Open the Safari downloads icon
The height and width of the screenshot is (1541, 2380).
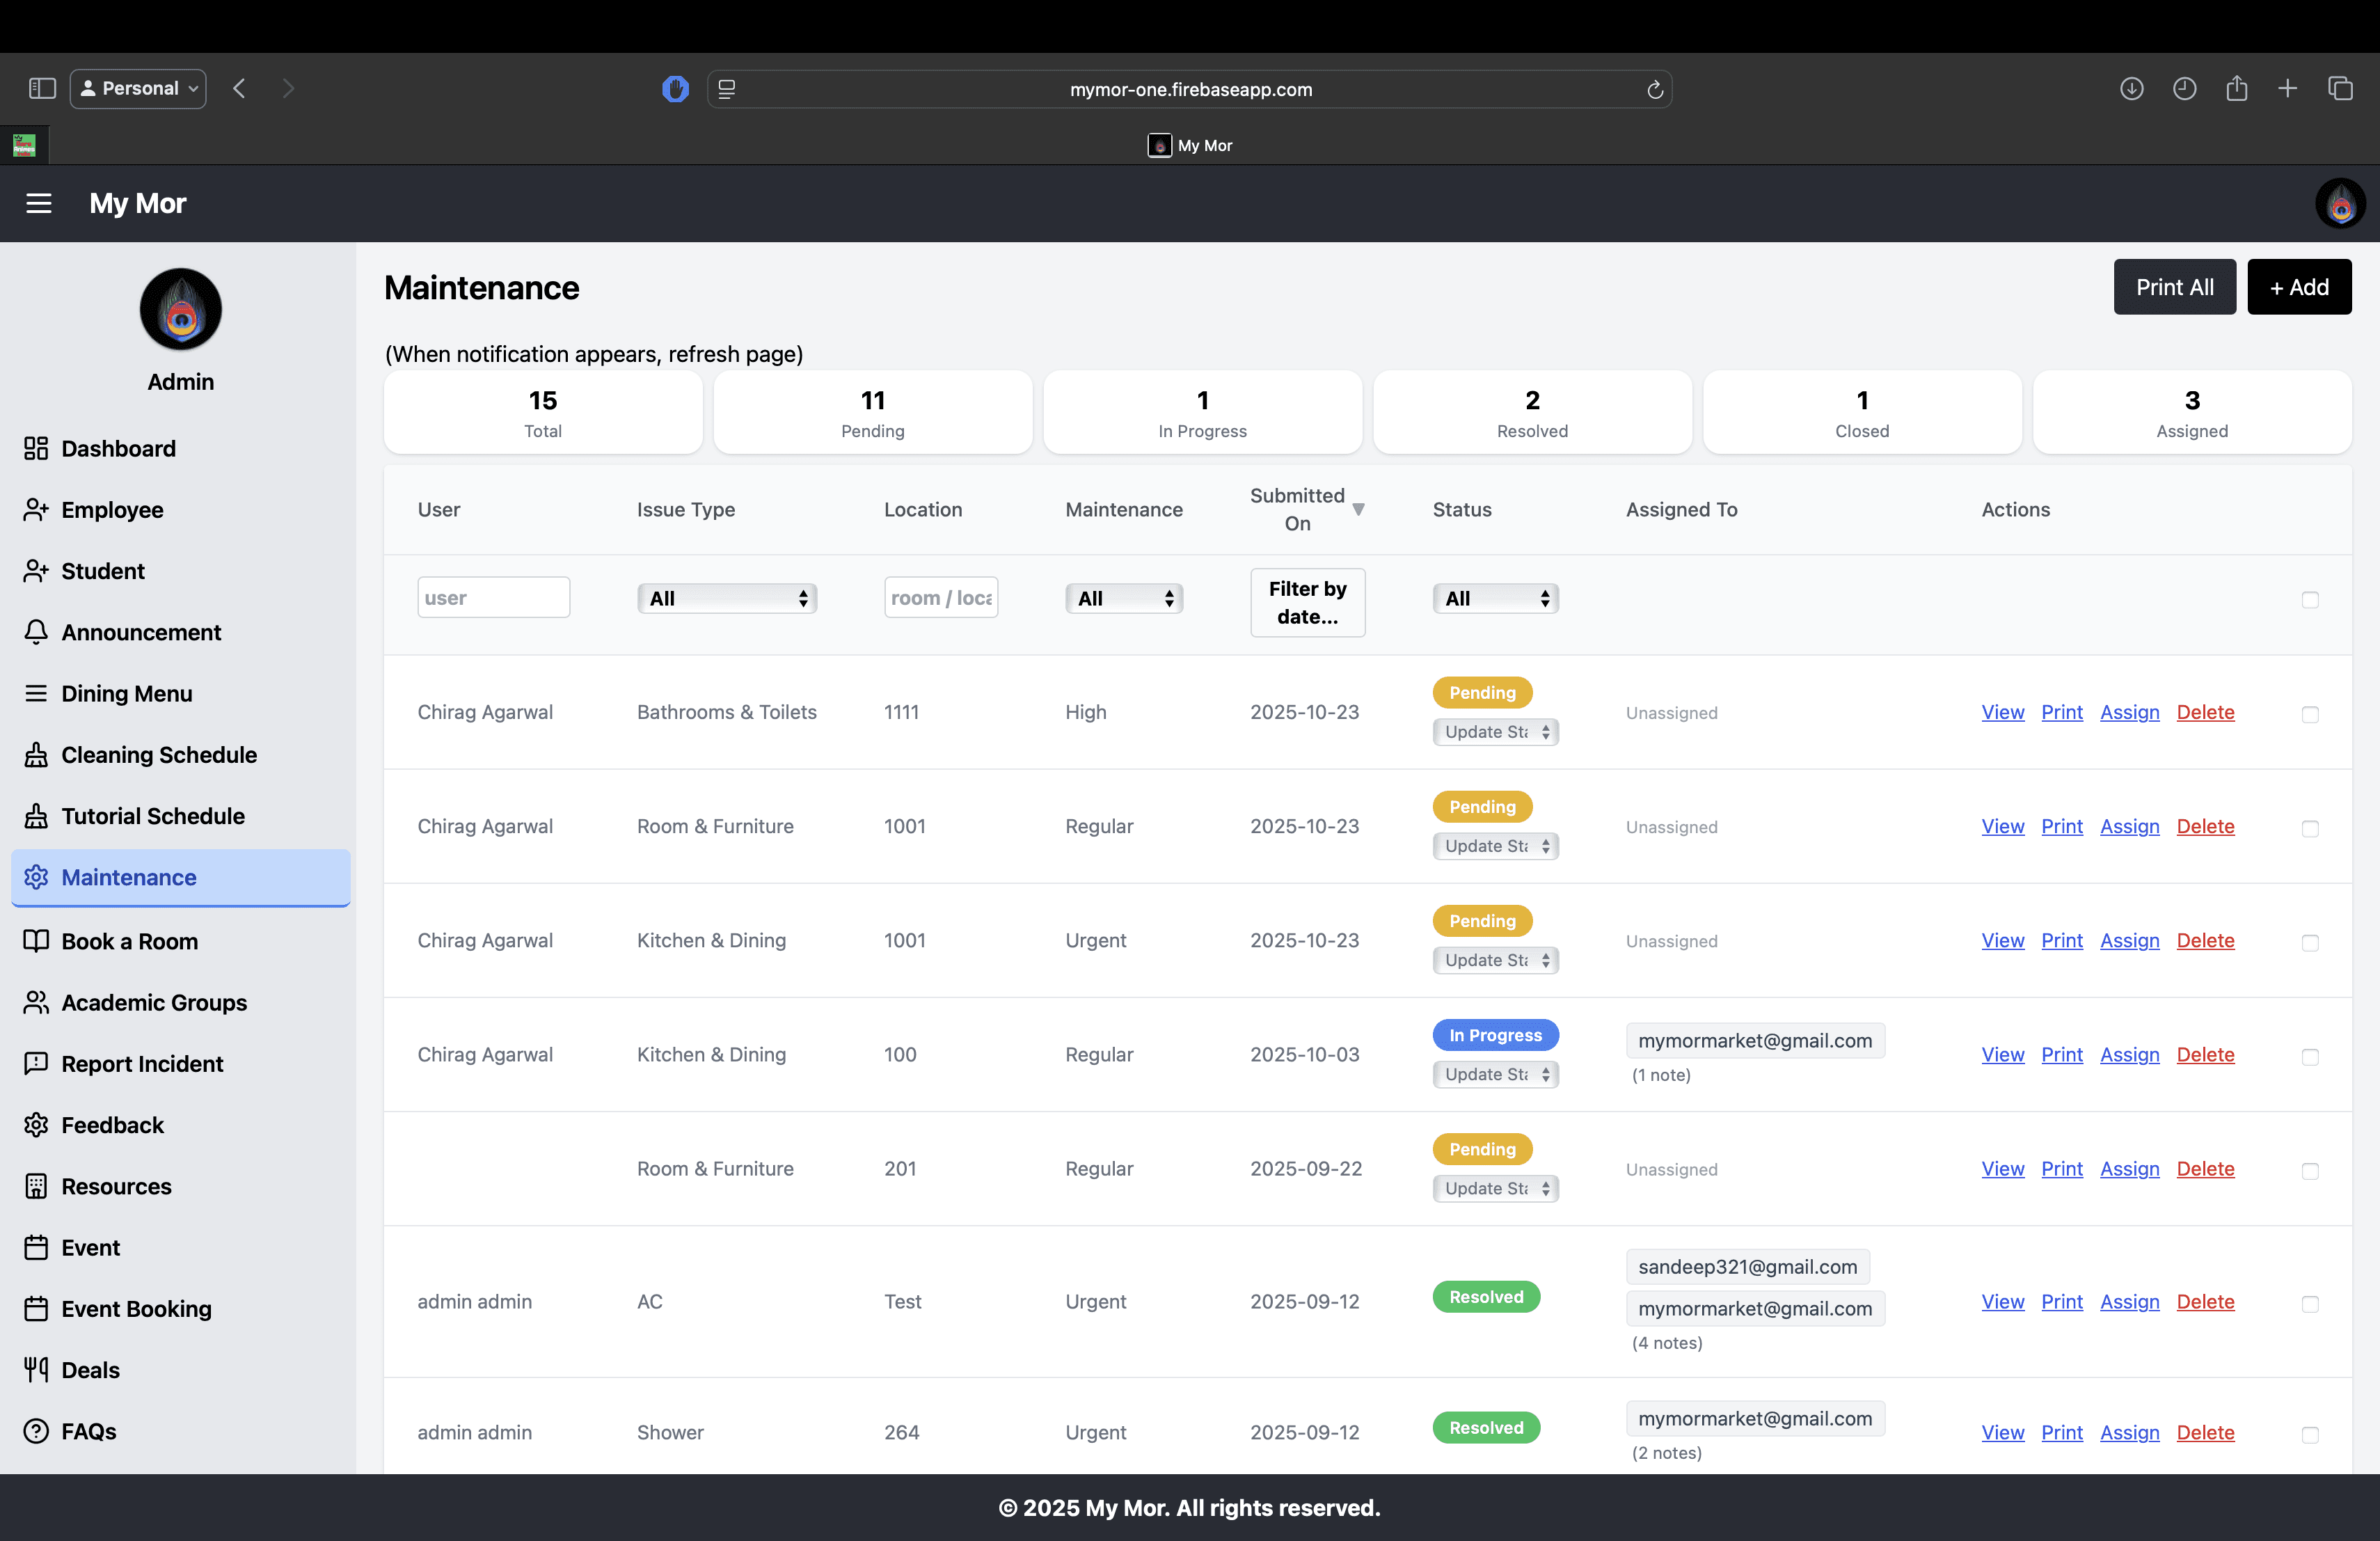(2131, 89)
